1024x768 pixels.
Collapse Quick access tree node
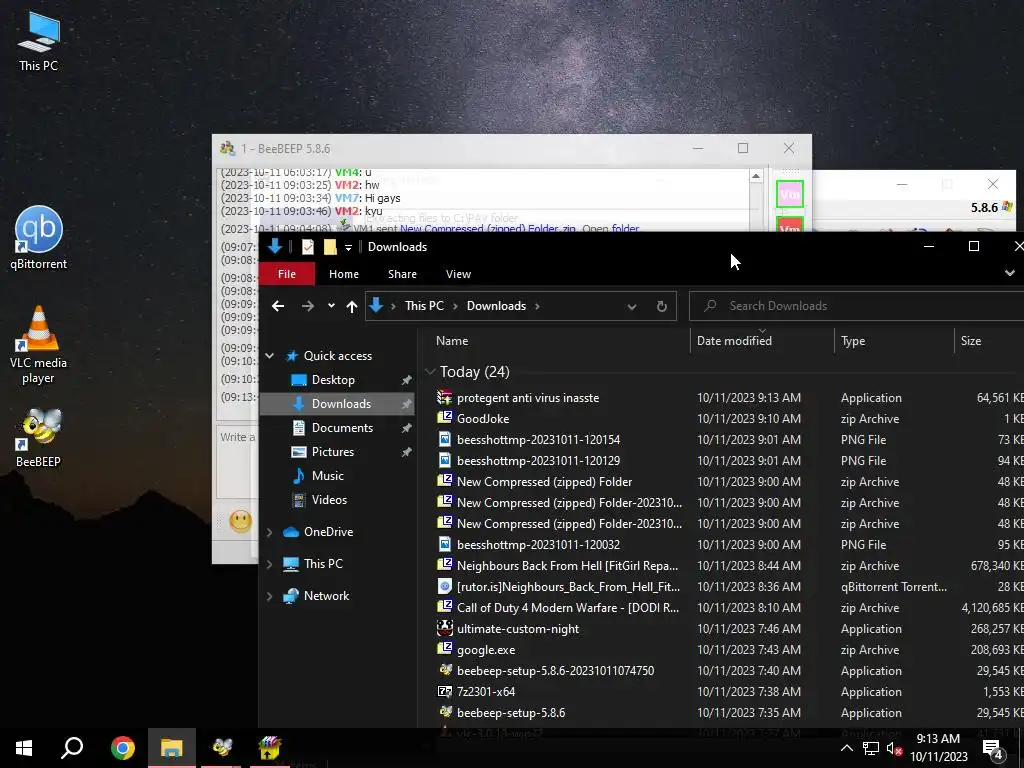click(x=270, y=356)
